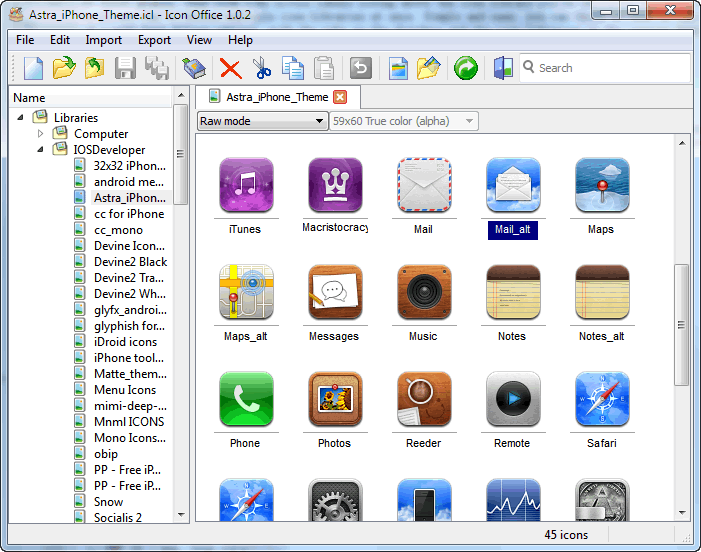701x552 pixels.
Task: Click the folder with pencil toolbar icon
Action: (428, 68)
